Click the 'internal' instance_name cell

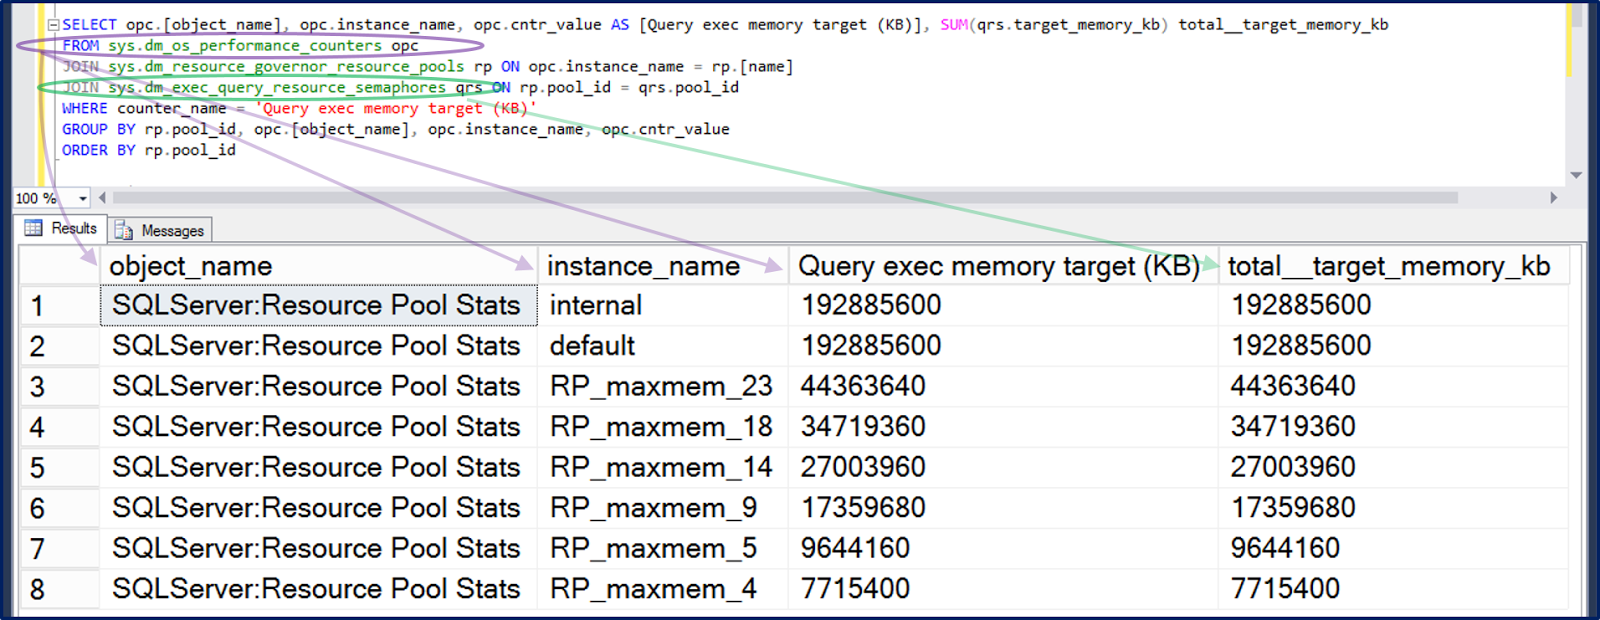[x=663, y=305]
